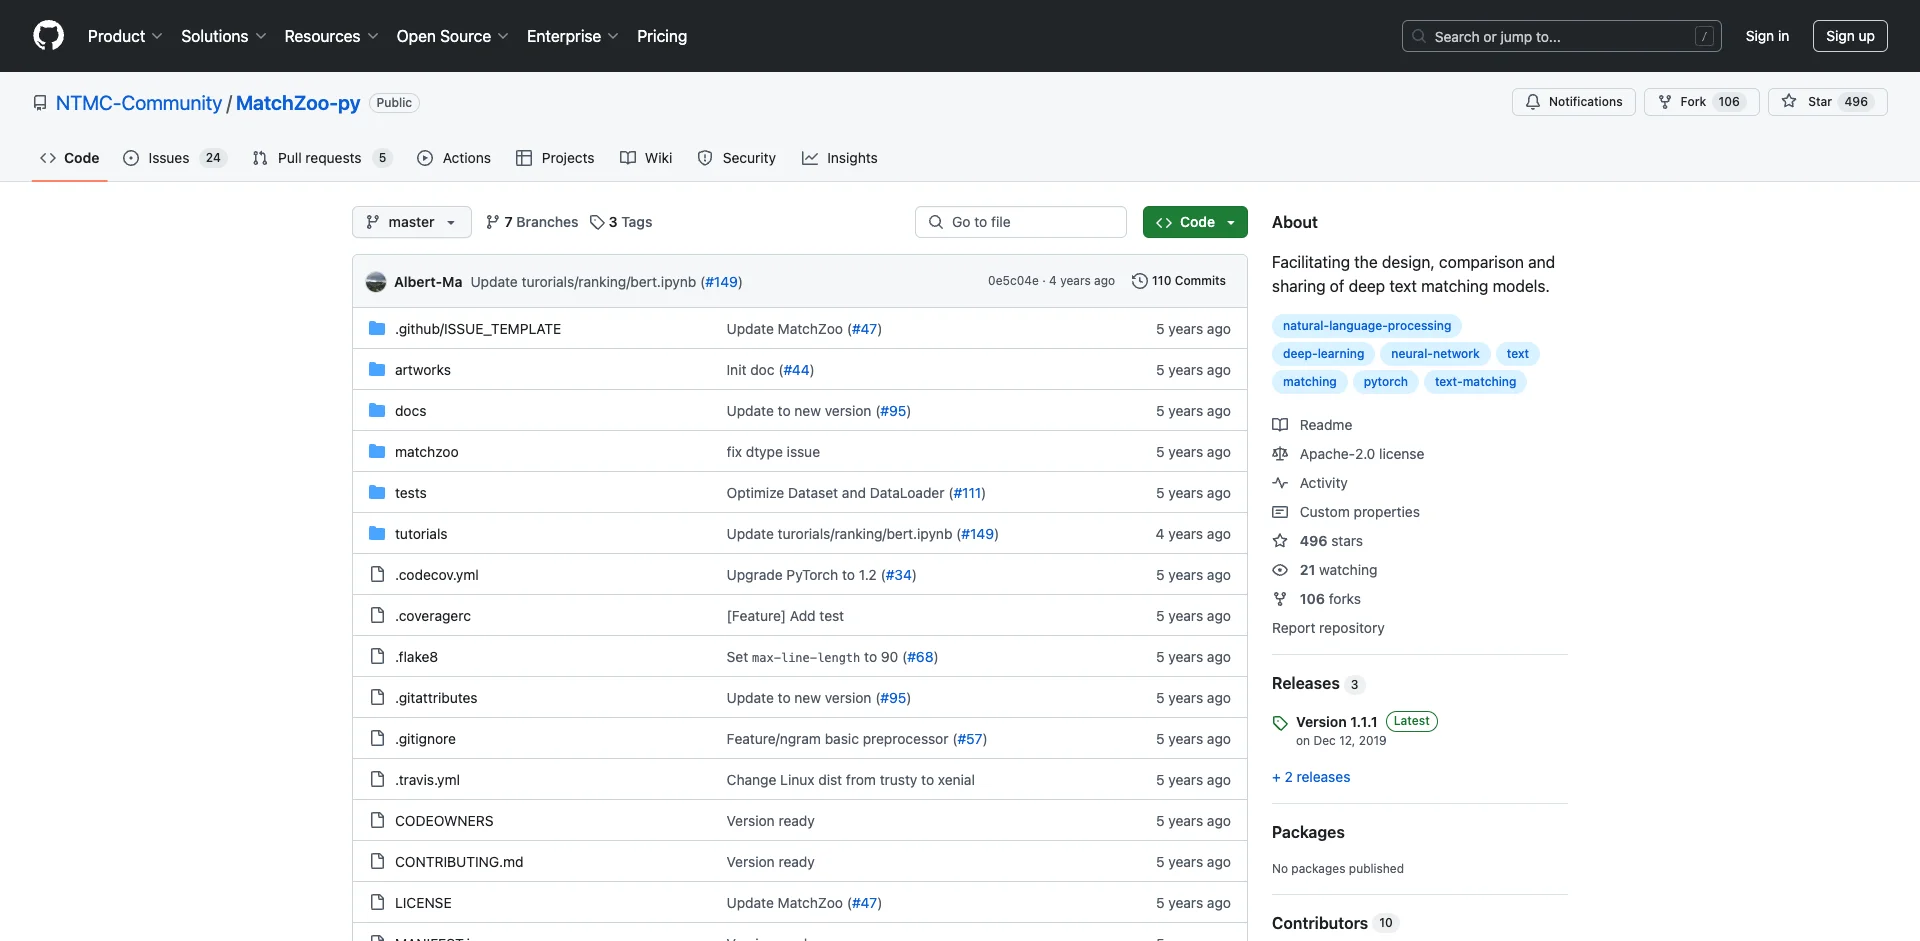The width and height of the screenshot is (1920, 941).
Task: Click the LICENSE file icon
Action: coord(377,902)
